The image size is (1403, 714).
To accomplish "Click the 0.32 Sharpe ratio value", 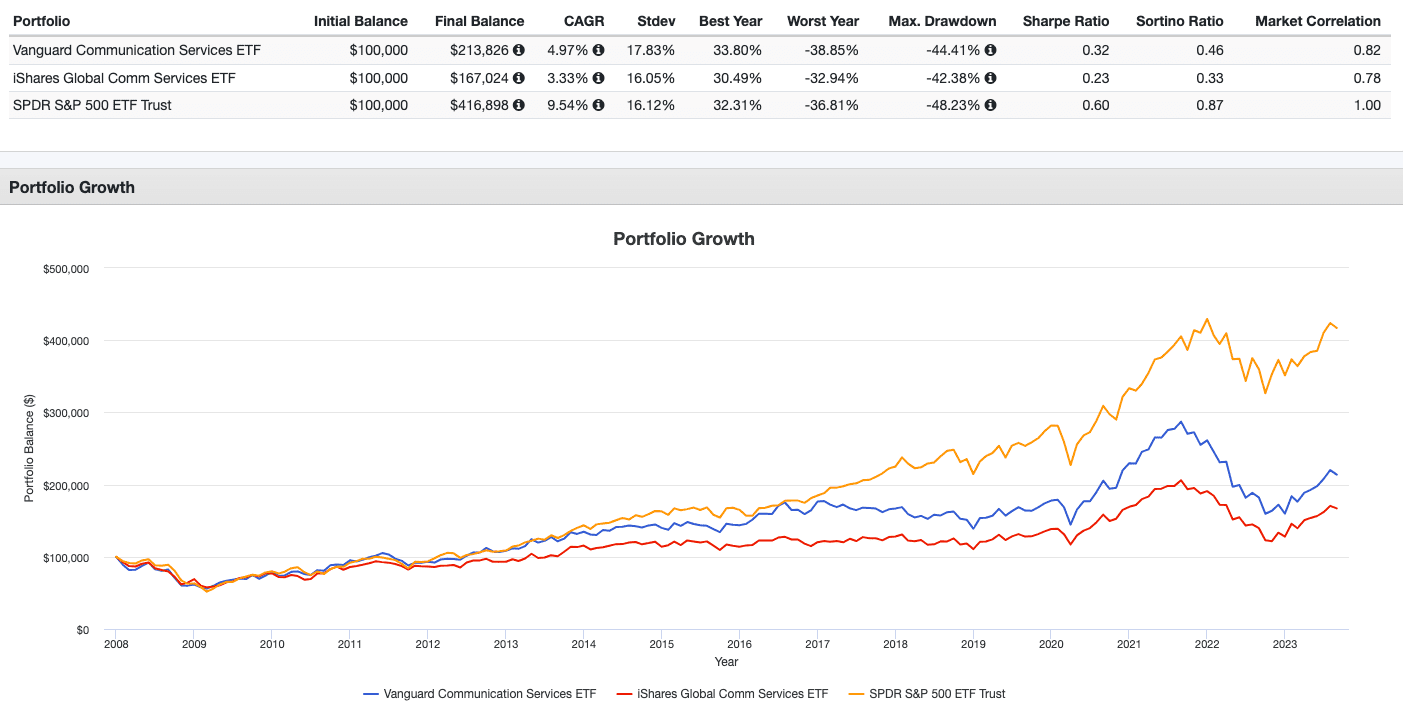I will (x=1098, y=51).
